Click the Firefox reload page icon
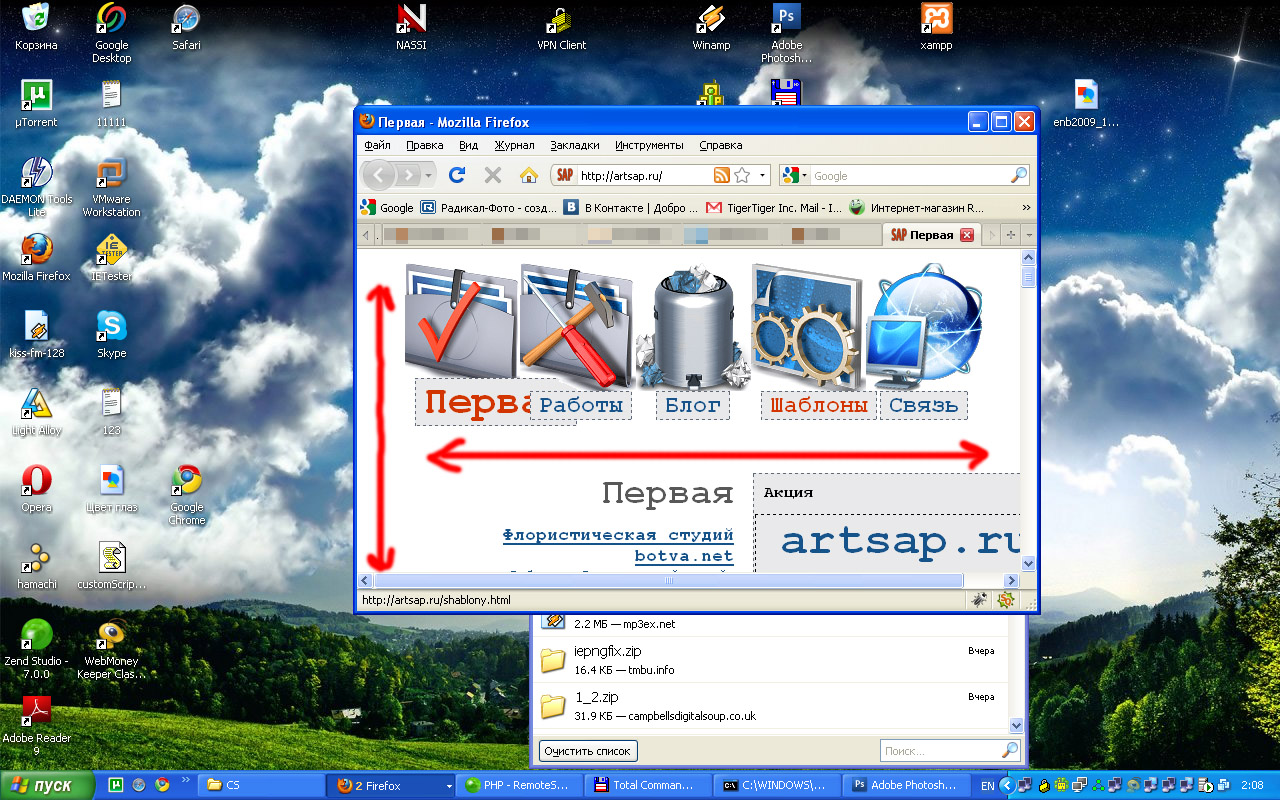 (x=457, y=175)
